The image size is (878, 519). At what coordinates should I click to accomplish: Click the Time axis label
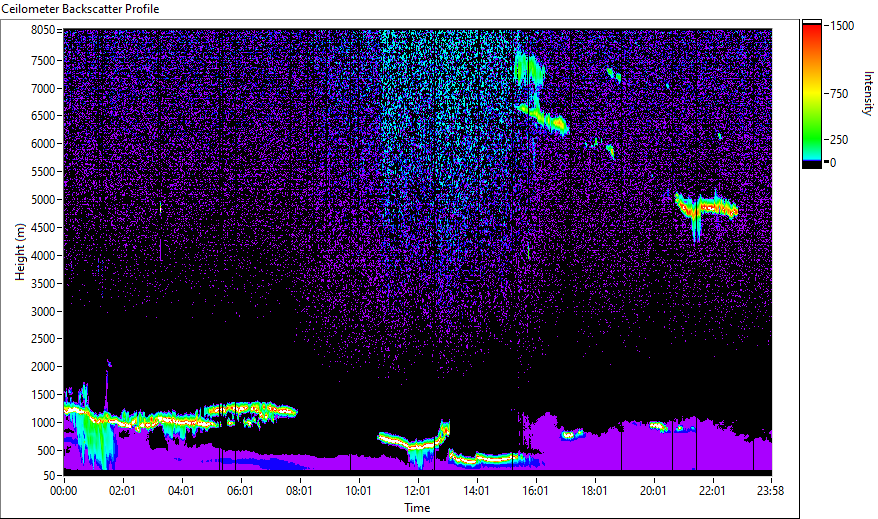point(417,508)
